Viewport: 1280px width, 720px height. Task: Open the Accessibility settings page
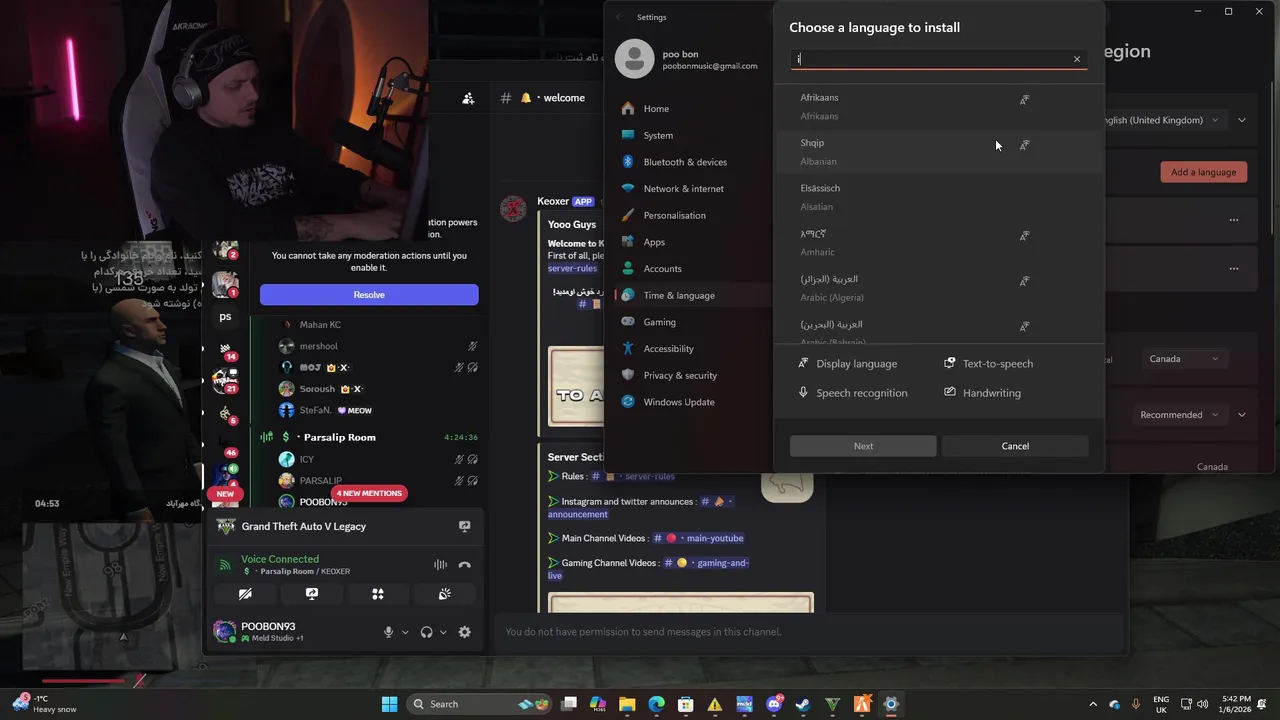pyautogui.click(x=693, y=349)
